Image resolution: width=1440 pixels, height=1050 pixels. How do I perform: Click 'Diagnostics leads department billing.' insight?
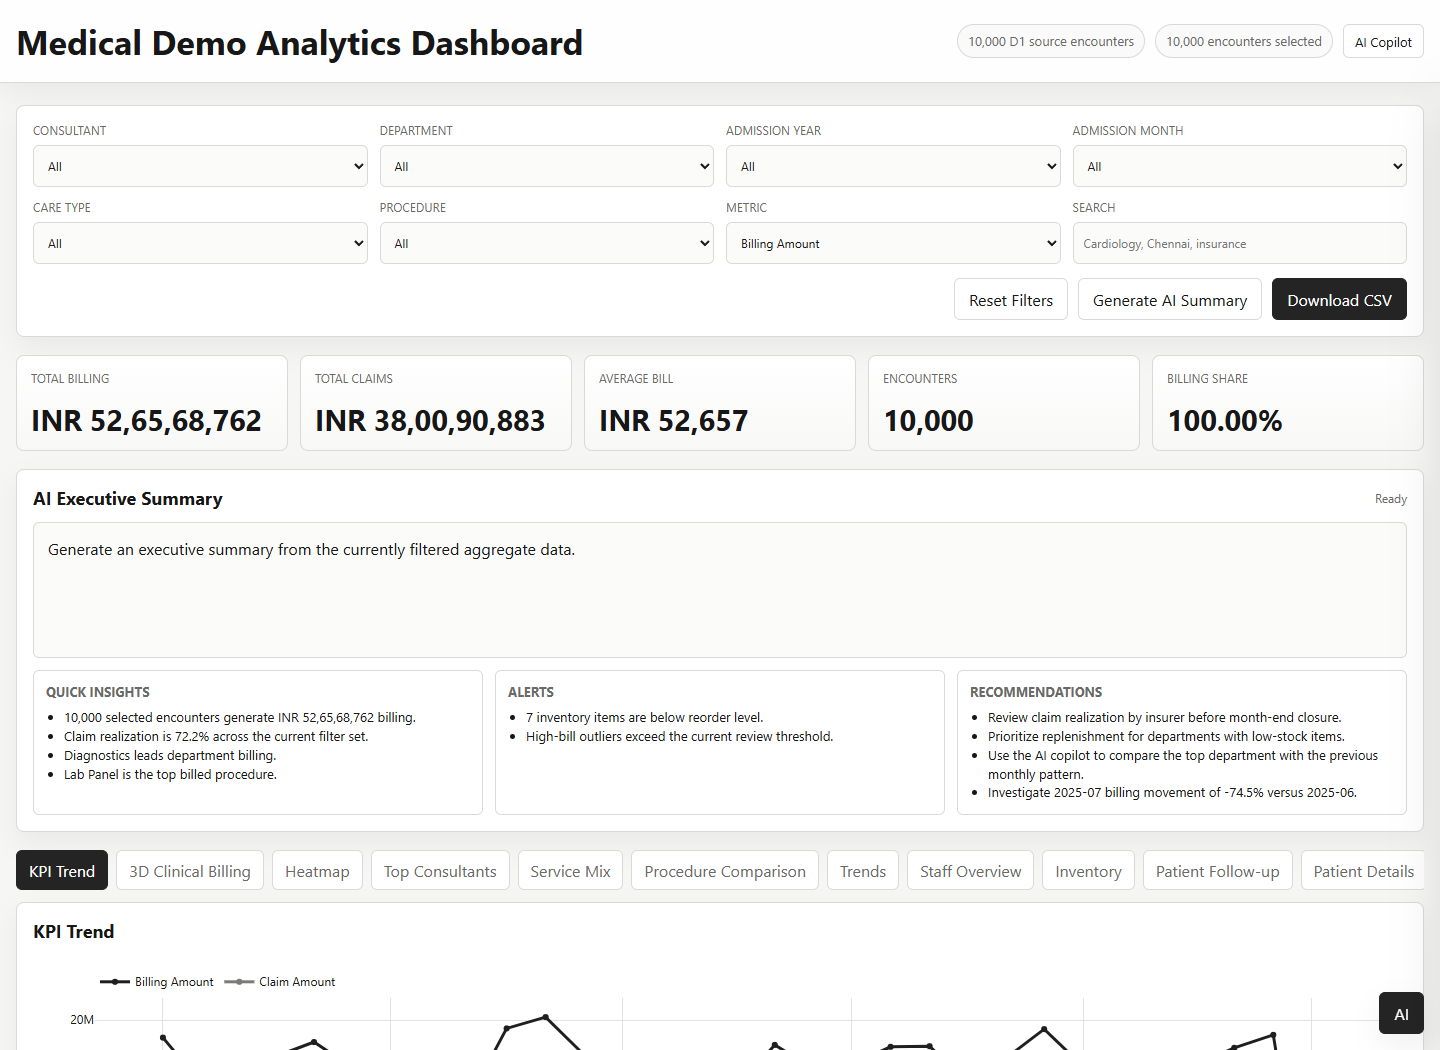coord(170,755)
